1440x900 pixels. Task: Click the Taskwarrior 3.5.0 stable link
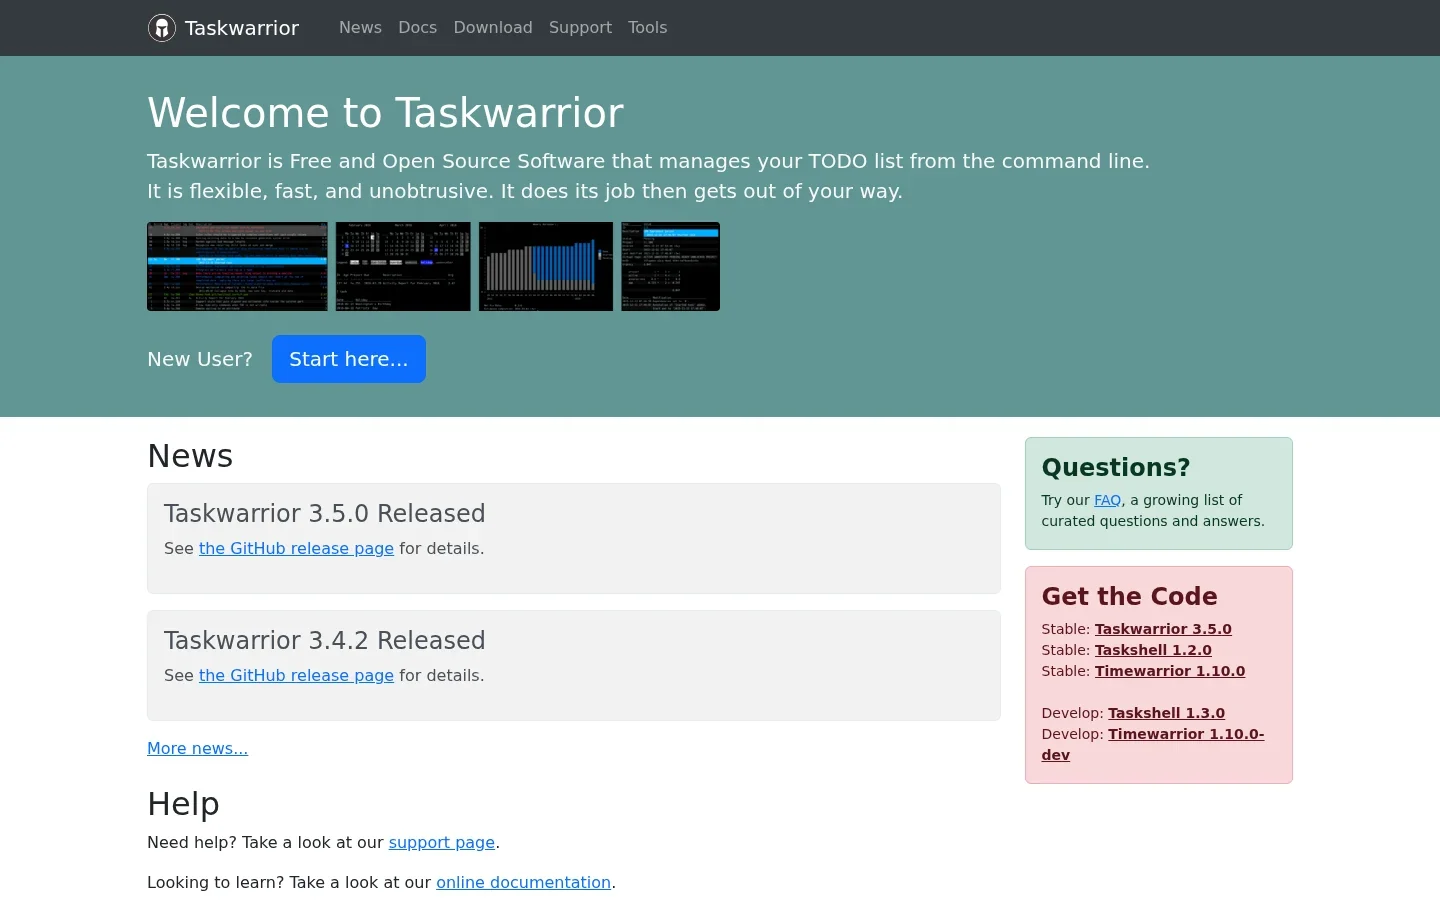[1163, 629]
